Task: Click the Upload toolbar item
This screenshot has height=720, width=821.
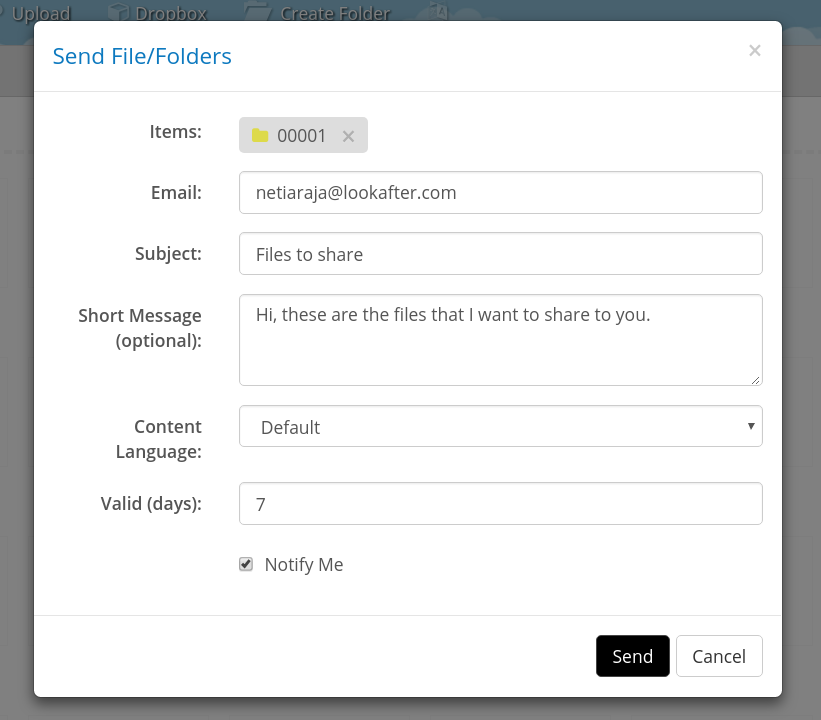Action: (x=40, y=13)
